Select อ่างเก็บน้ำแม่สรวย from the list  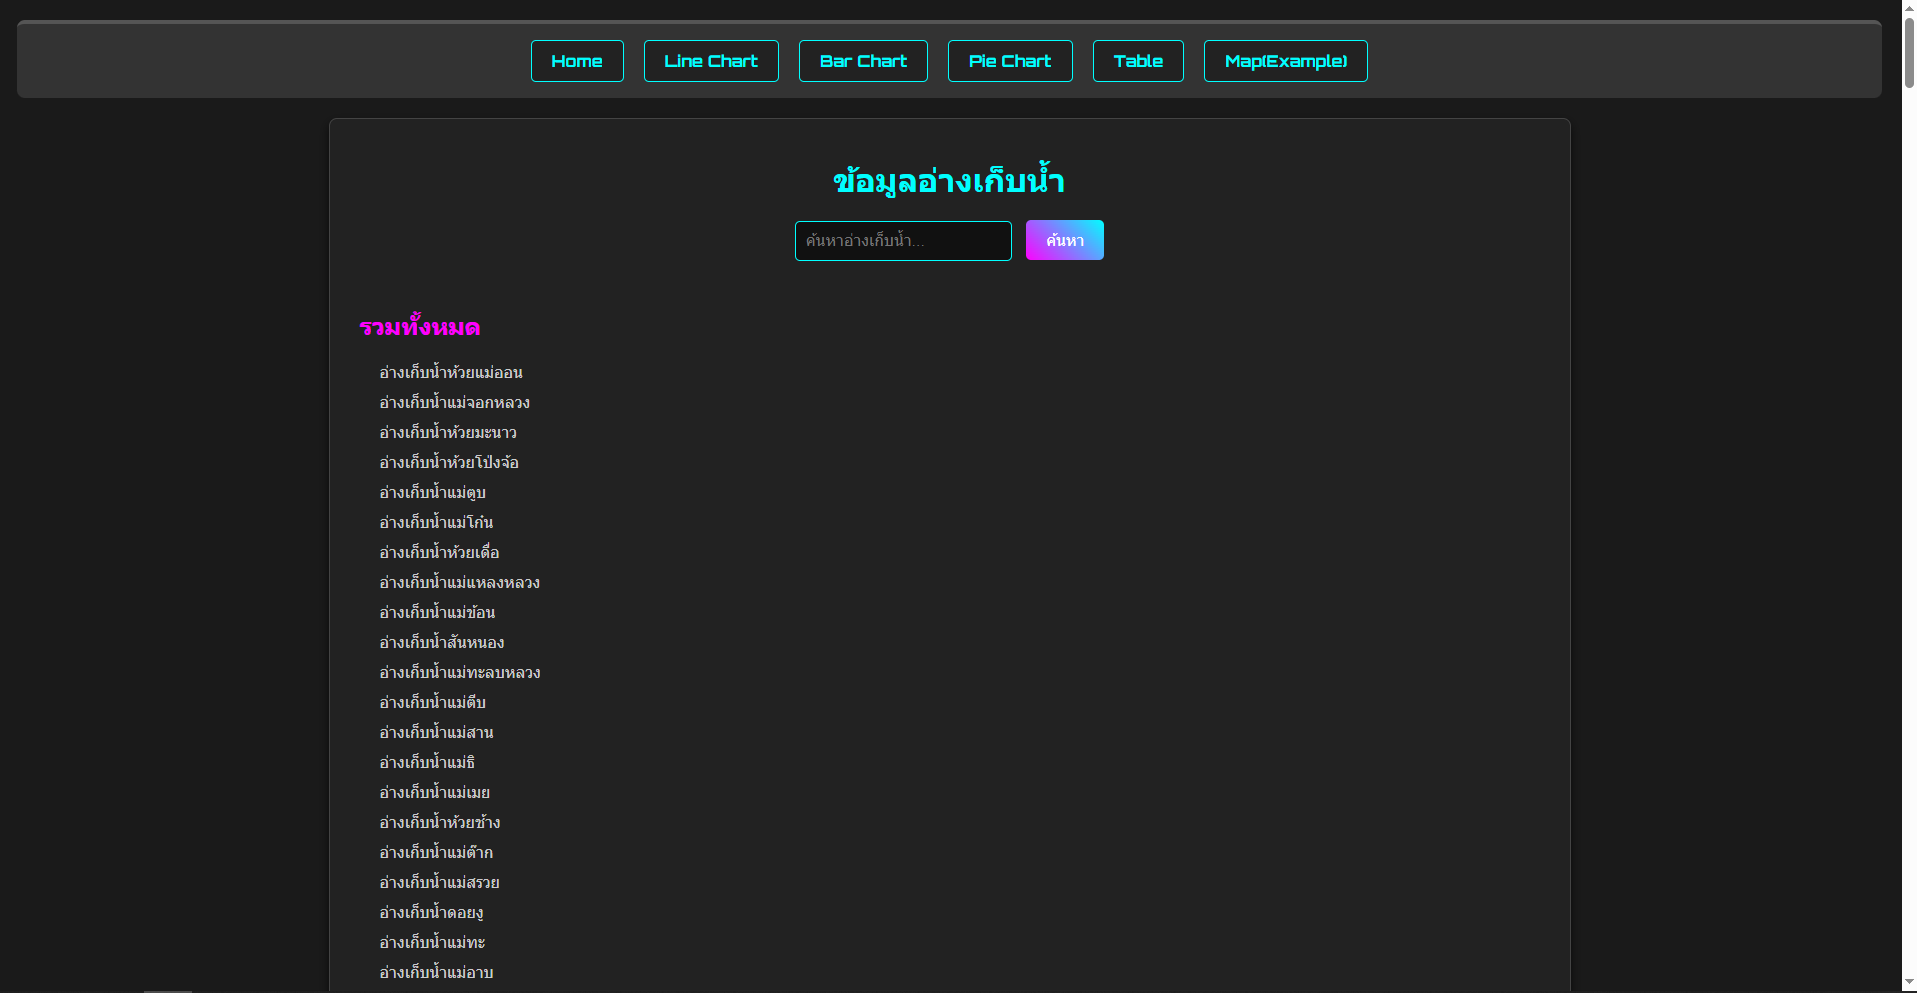(x=439, y=883)
